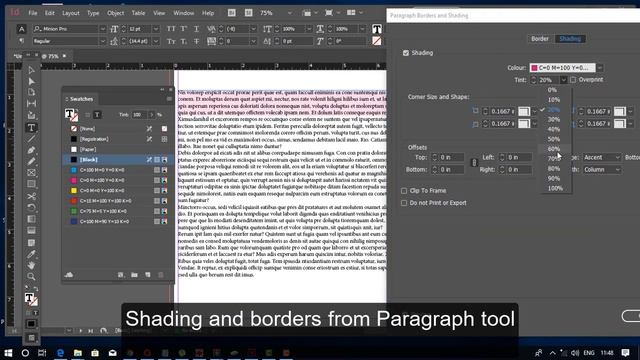Open the Windows notification center
Image resolution: width=640 pixels, height=360 pixels.
coord(625,353)
